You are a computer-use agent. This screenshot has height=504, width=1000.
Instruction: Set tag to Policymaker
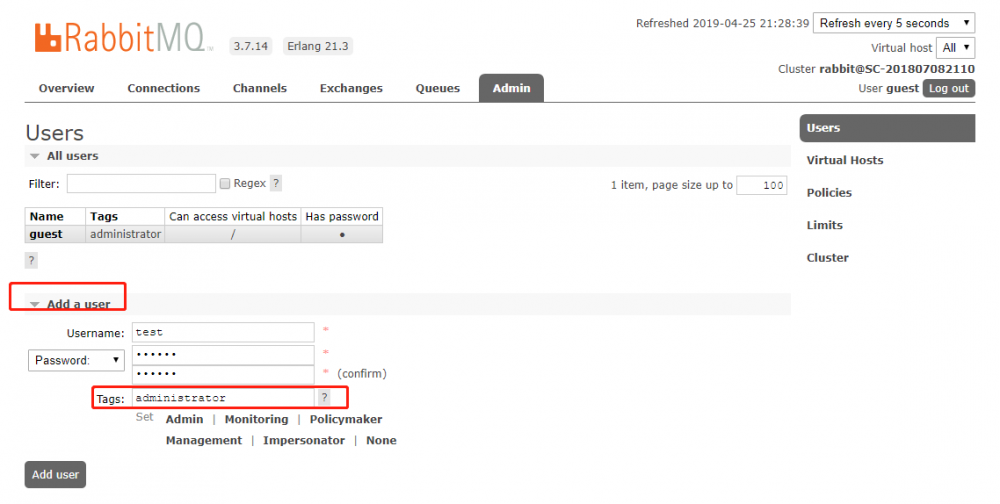(x=346, y=419)
